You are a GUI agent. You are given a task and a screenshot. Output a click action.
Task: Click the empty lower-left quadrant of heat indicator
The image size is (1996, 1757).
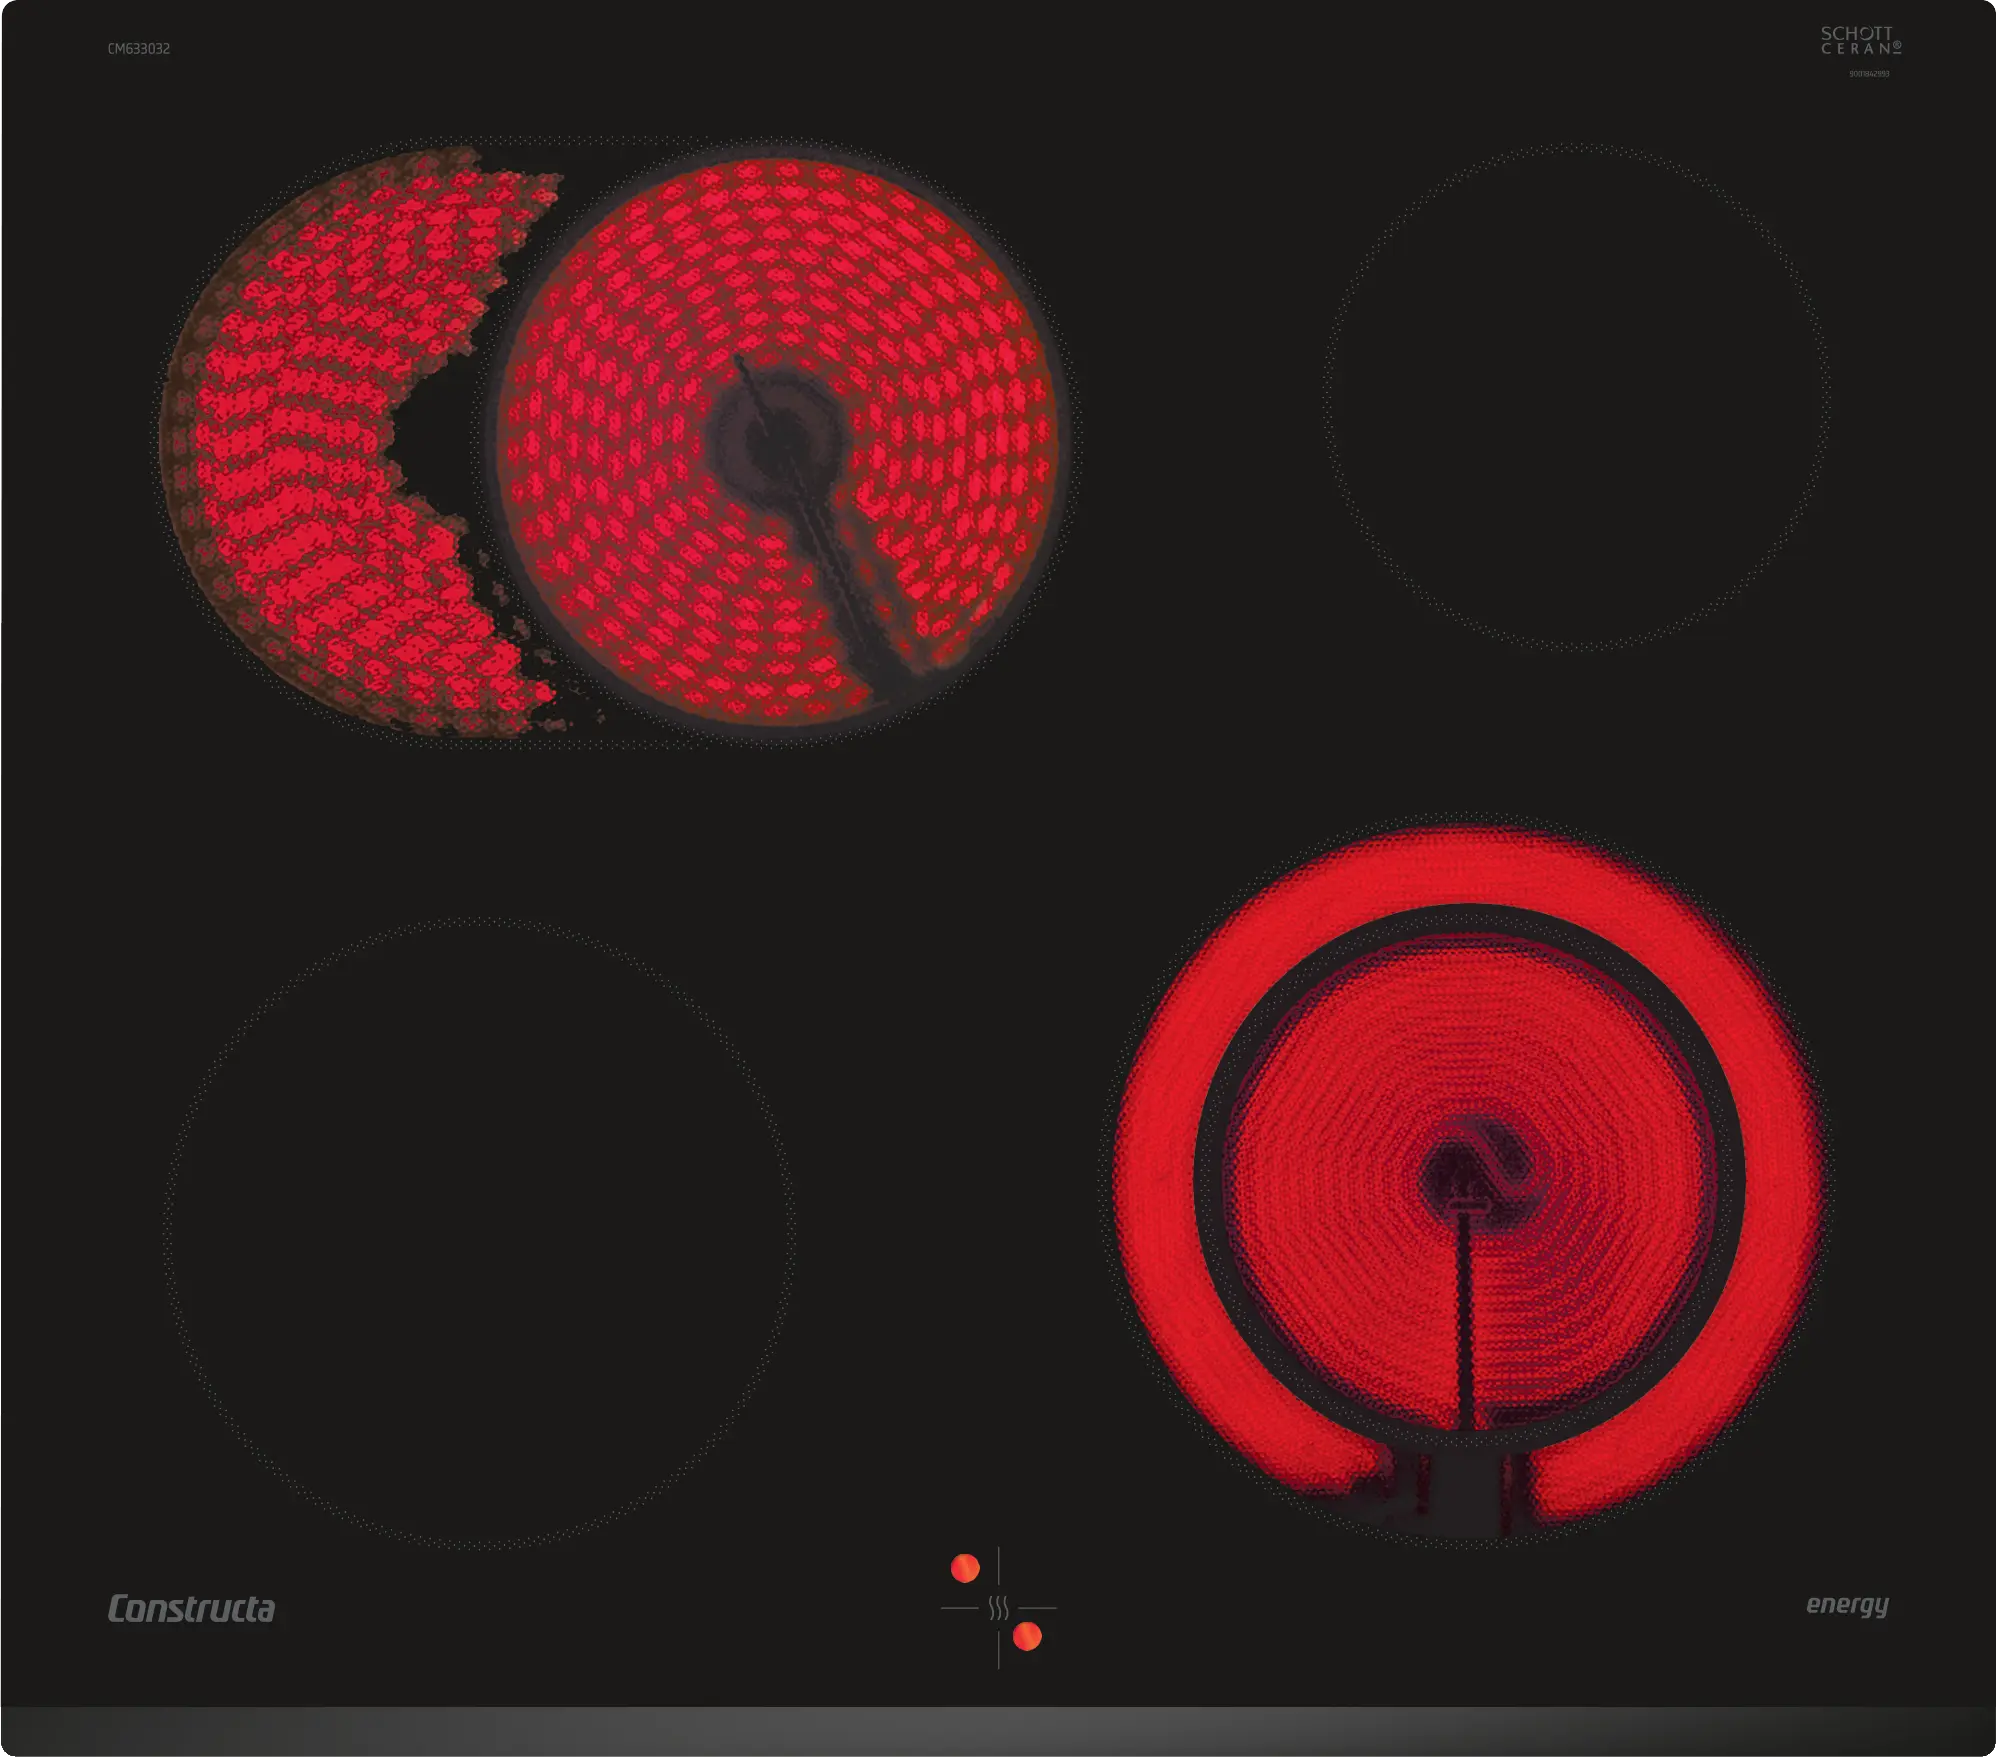(x=968, y=1638)
